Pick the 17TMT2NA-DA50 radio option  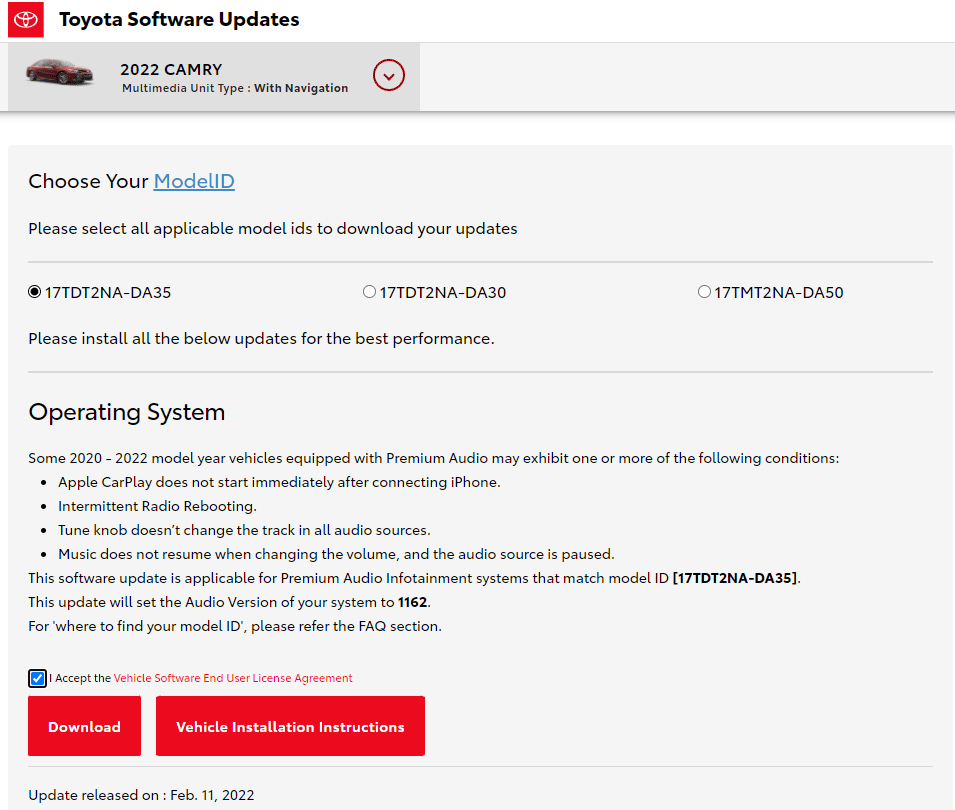(704, 292)
